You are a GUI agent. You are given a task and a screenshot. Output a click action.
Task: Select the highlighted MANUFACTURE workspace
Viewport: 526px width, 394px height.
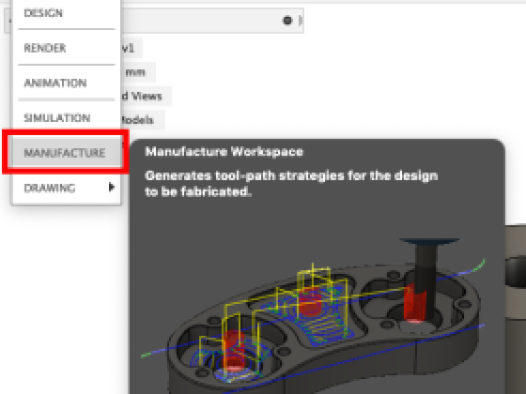click(x=65, y=153)
